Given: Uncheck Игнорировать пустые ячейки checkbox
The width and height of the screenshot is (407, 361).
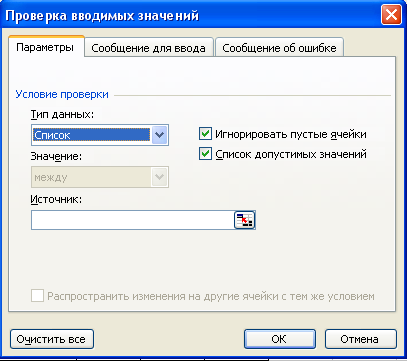Looking at the screenshot, I should (x=205, y=134).
